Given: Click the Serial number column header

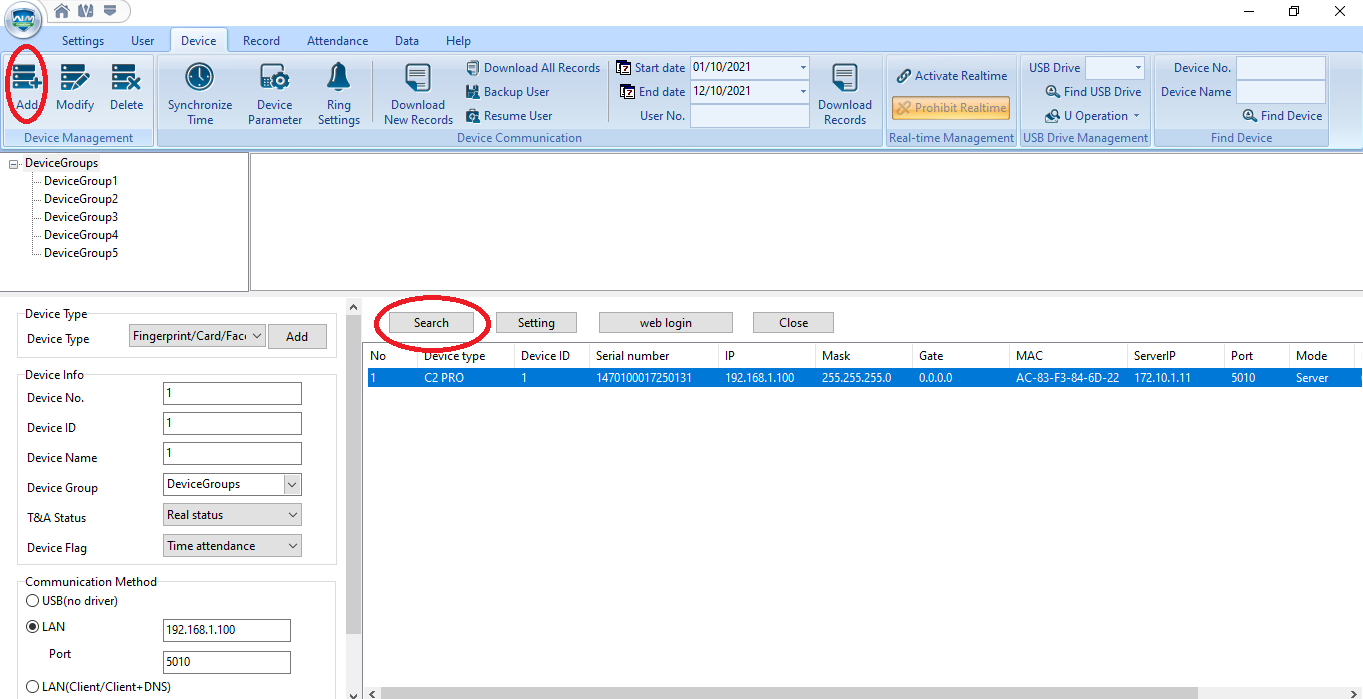Looking at the screenshot, I should tap(654, 355).
